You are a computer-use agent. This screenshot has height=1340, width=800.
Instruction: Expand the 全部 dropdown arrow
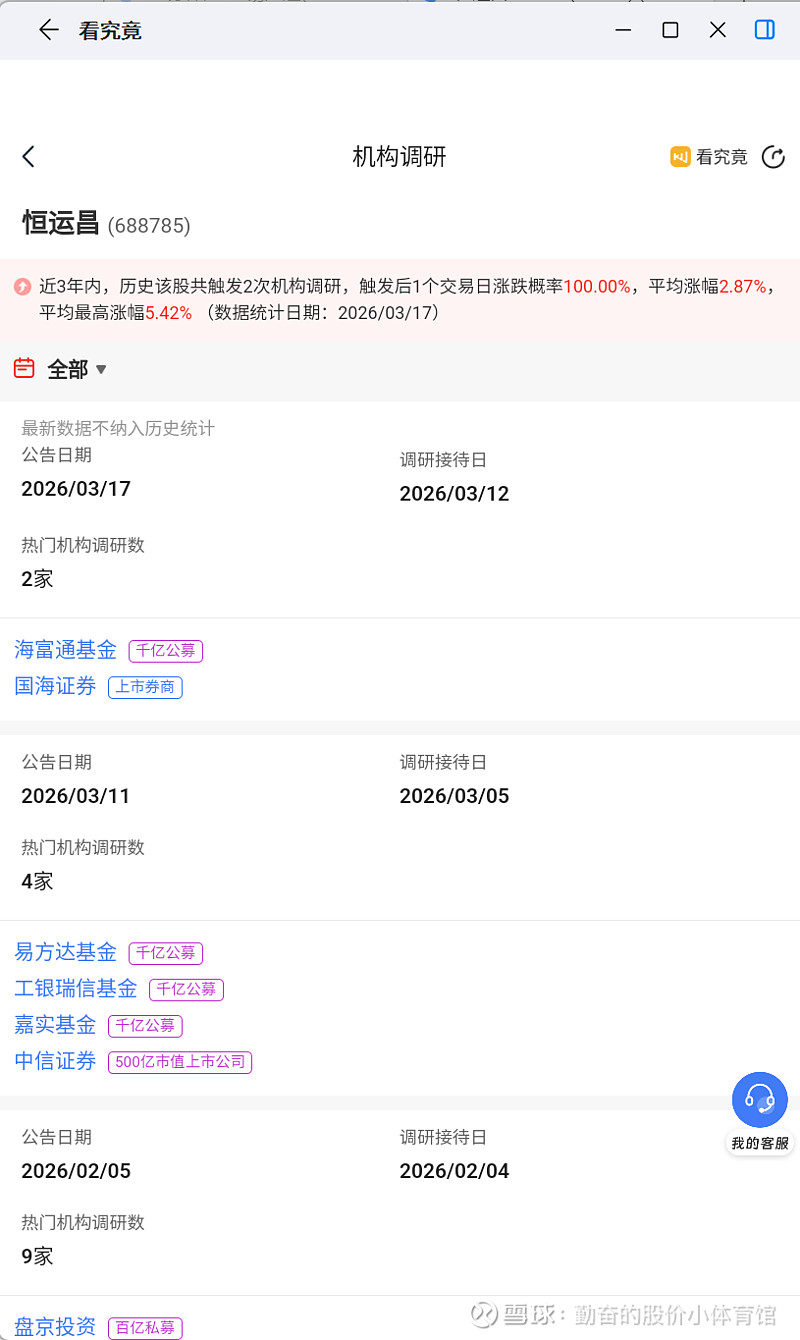pyautogui.click(x=101, y=370)
